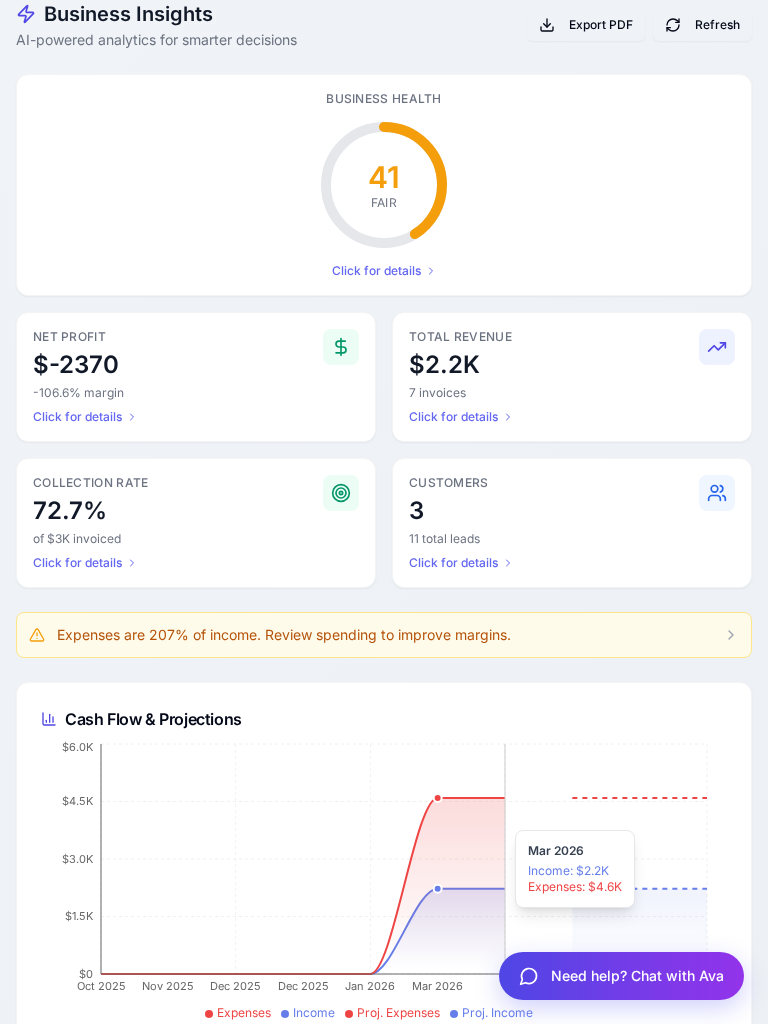Click the blue Income data point on chart
This screenshot has height=1024, width=768.
[438, 889]
